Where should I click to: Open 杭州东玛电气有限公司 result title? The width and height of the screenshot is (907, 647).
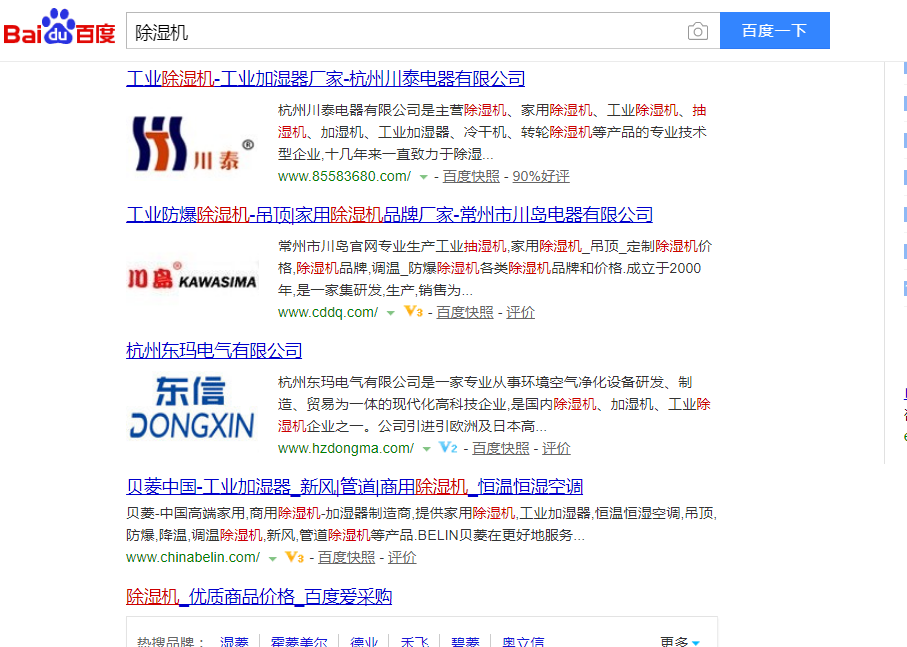point(214,351)
